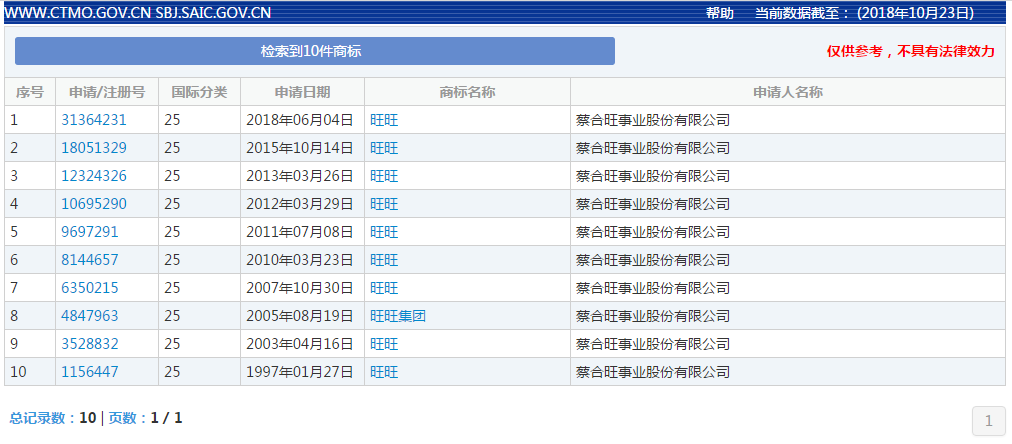Image resolution: width=1012 pixels, height=444 pixels.
Task: Open registration number 10695290
Action: click(x=94, y=204)
